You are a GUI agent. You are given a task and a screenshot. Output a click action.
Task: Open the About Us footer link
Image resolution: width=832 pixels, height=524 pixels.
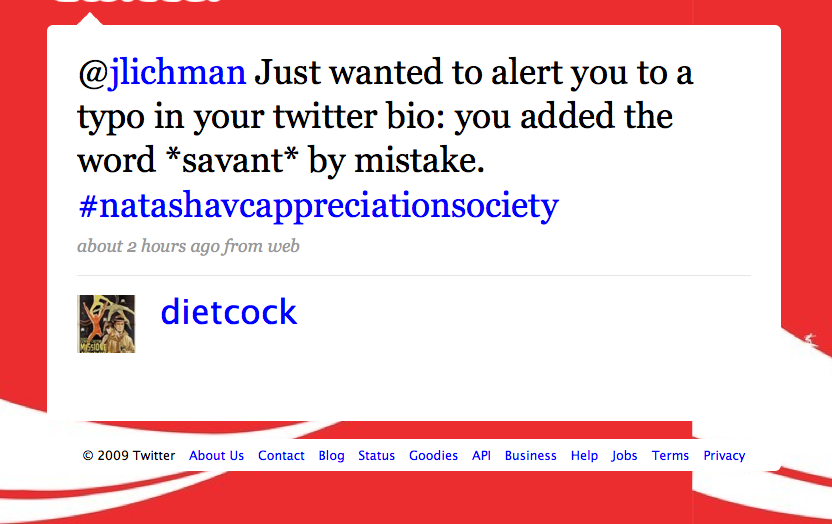coord(216,456)
